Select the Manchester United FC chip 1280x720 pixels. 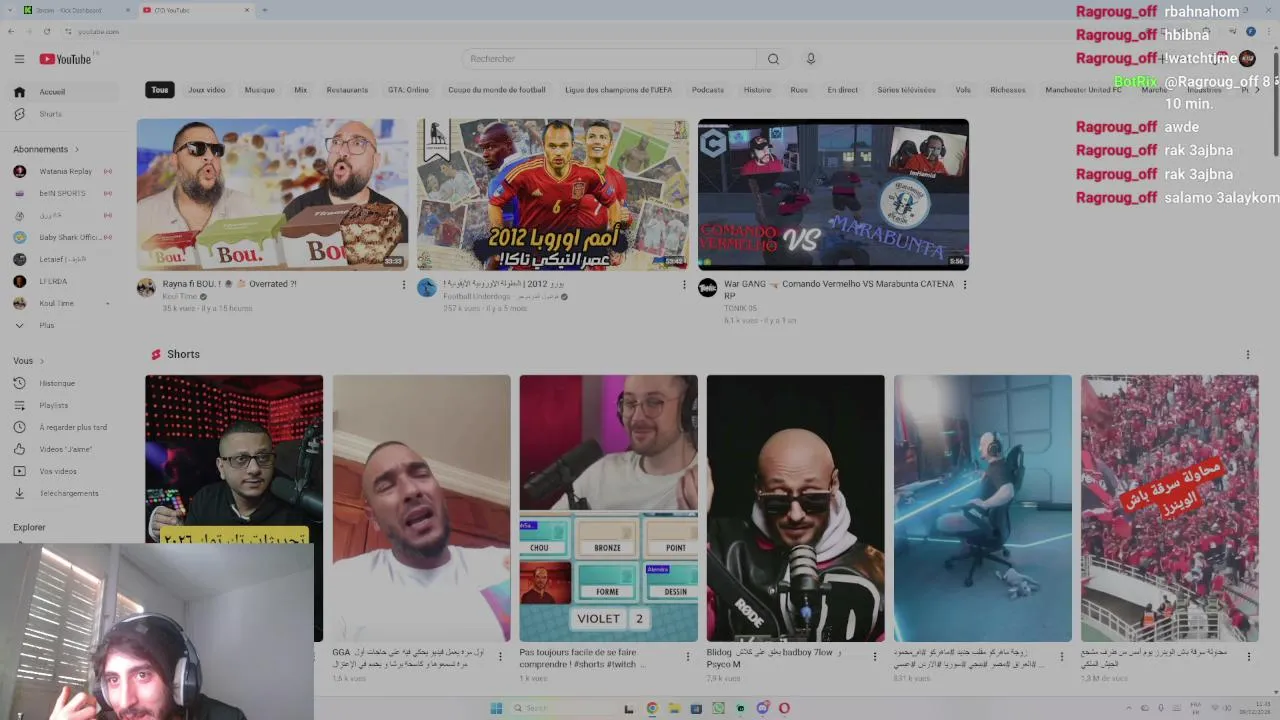click(x=1084, y=90)
